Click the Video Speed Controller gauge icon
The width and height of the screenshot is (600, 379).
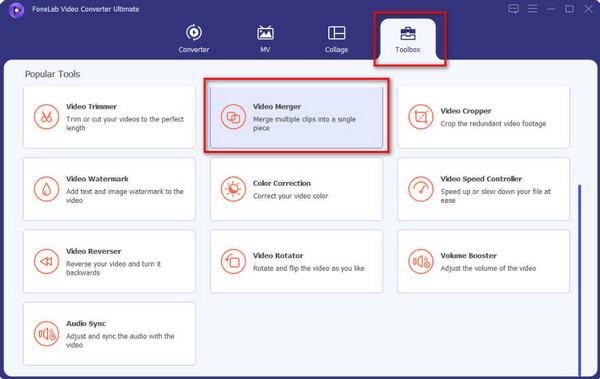click(x=421, y=189)
